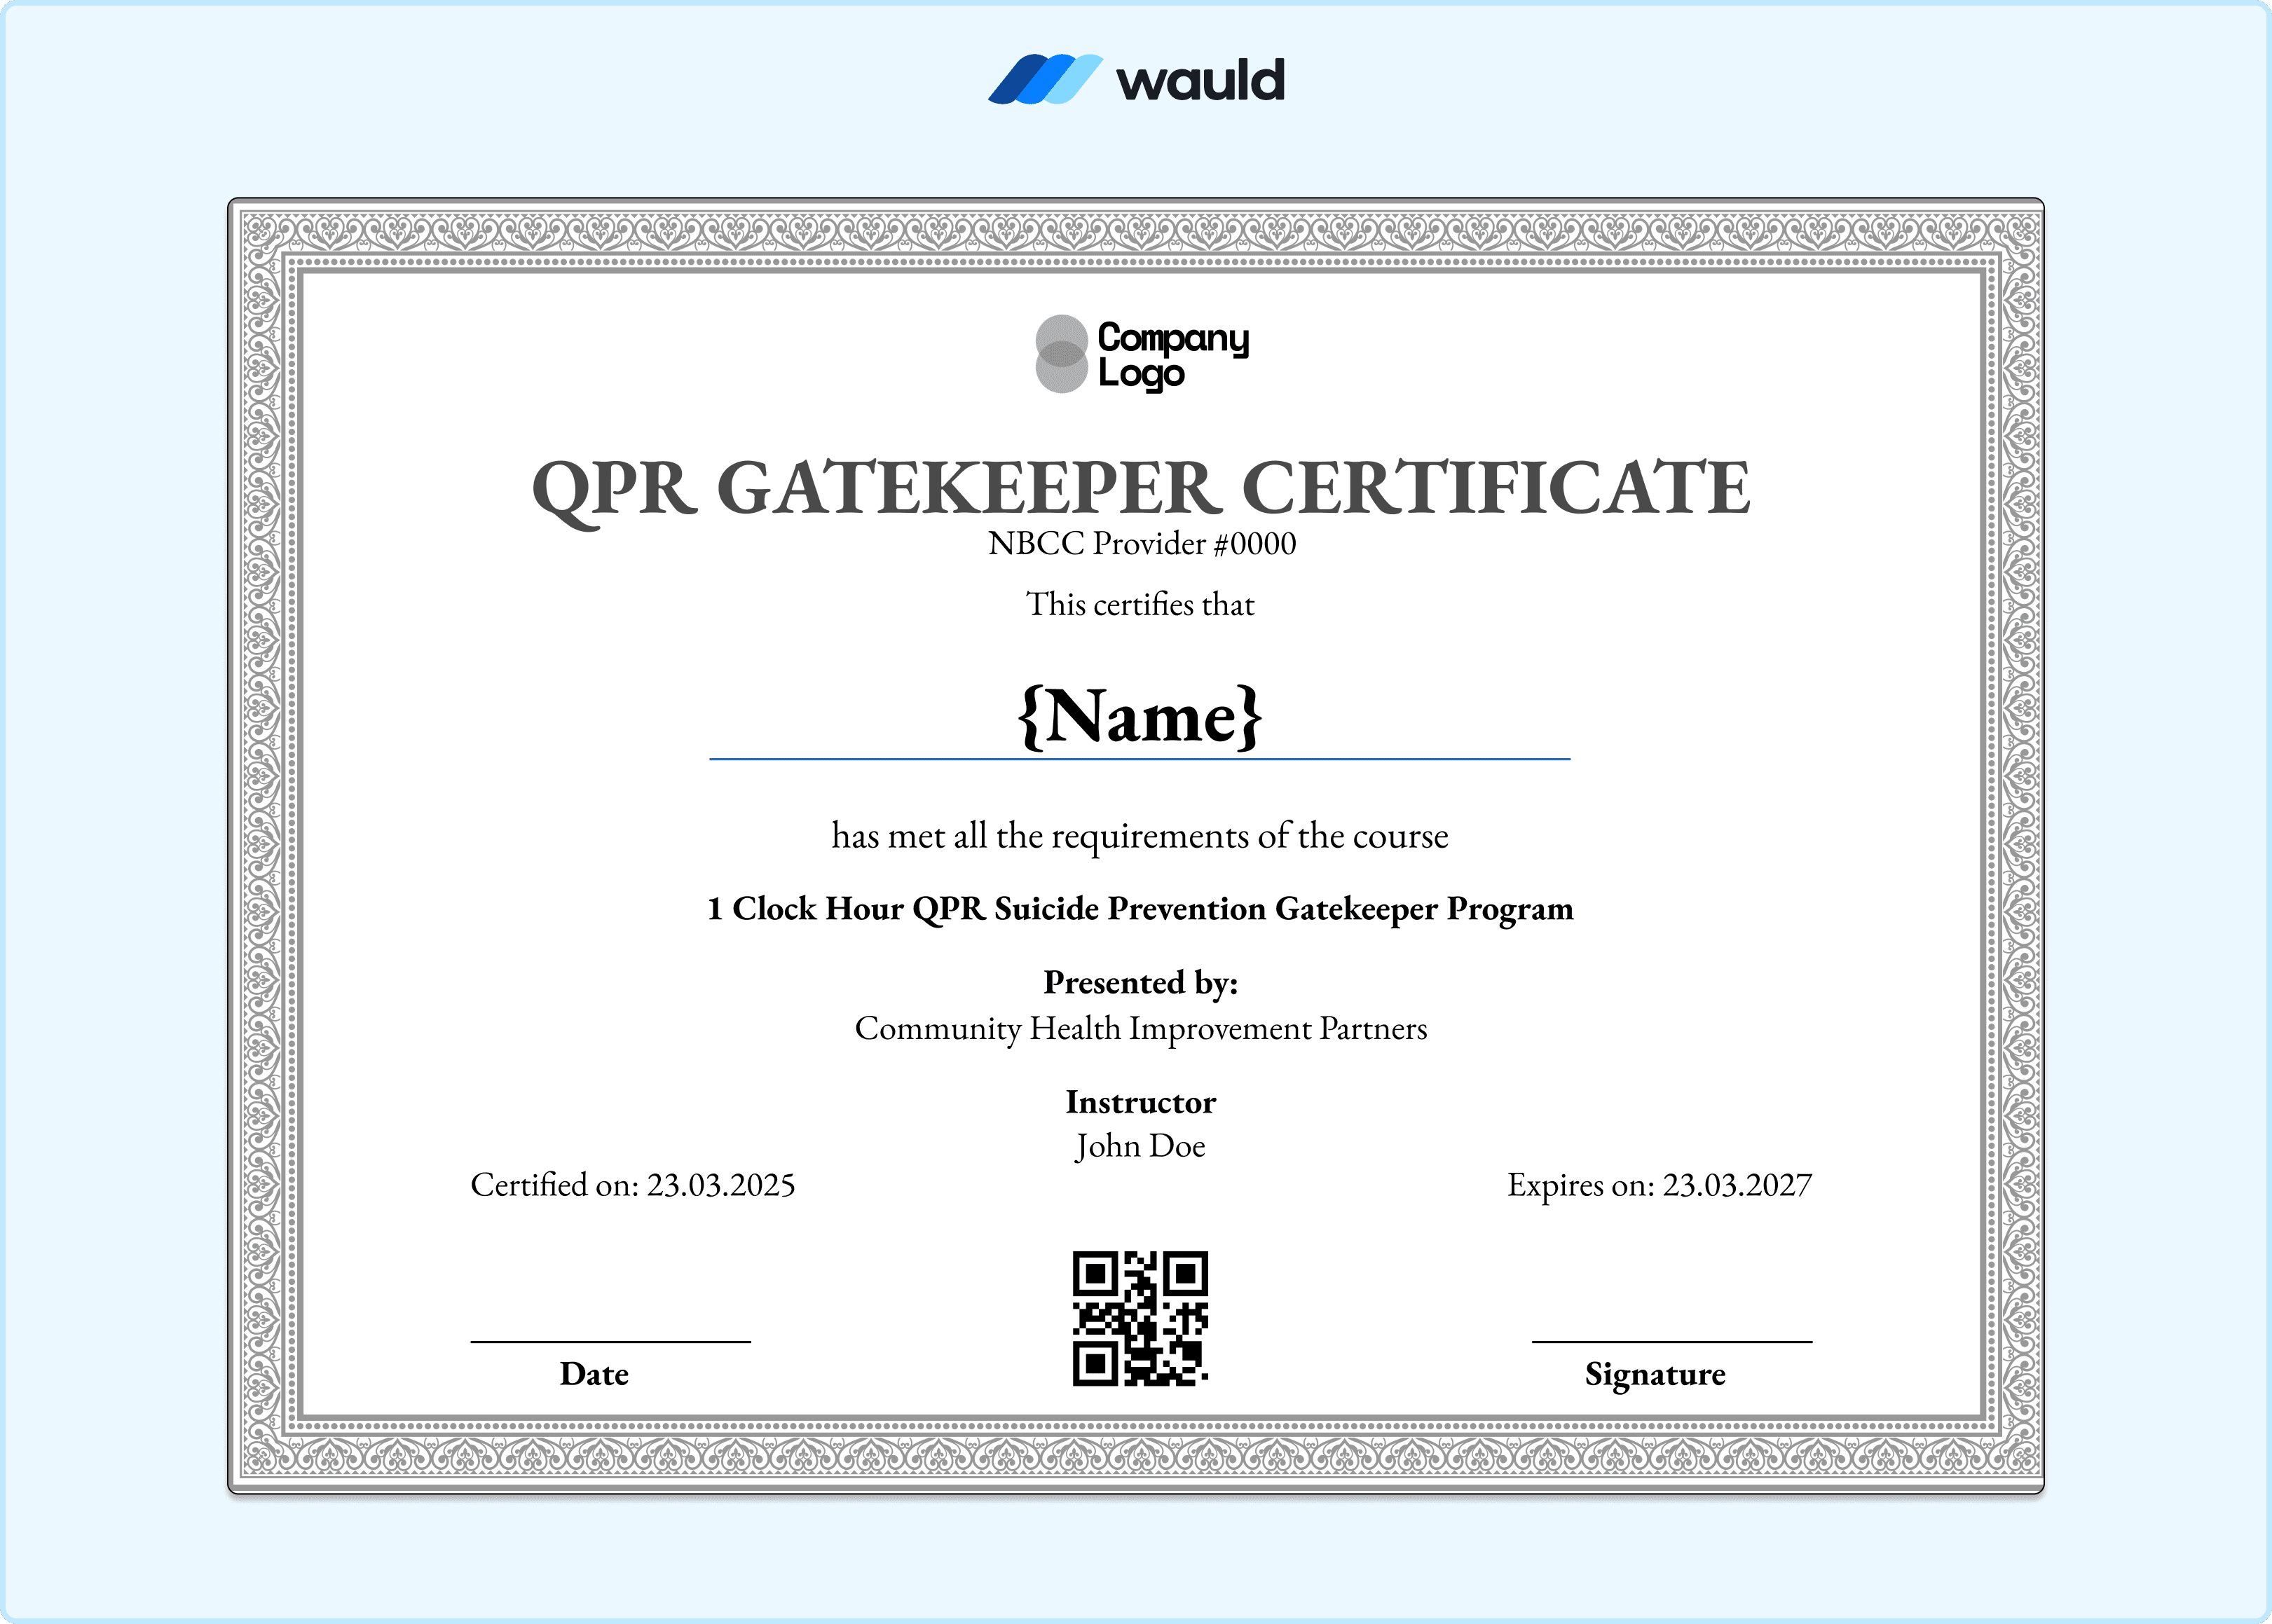The image size is (2272, 1624).
Task: Click instructor name 'John Doe'
Action: (1141, 1146)
